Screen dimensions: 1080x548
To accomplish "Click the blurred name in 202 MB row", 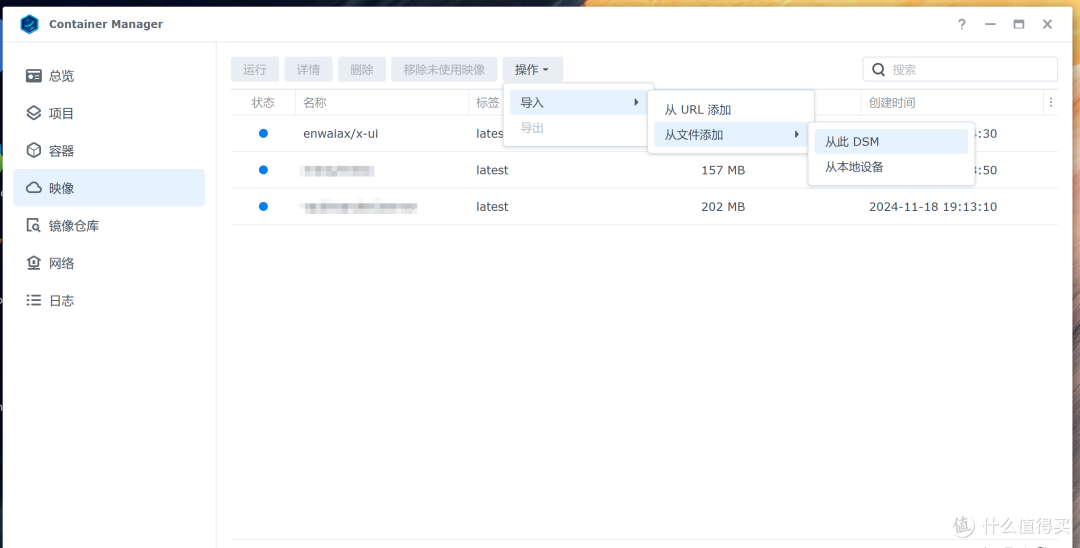I will pyautogui.click(x=360, y=207).
